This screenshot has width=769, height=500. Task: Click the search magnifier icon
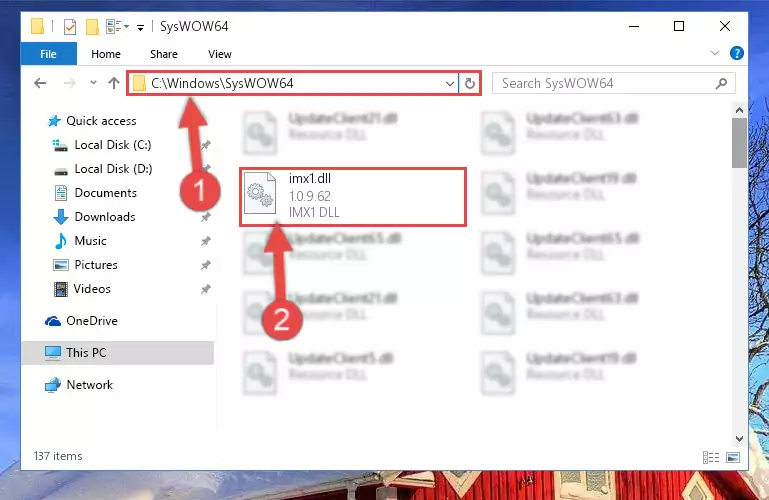721,83
